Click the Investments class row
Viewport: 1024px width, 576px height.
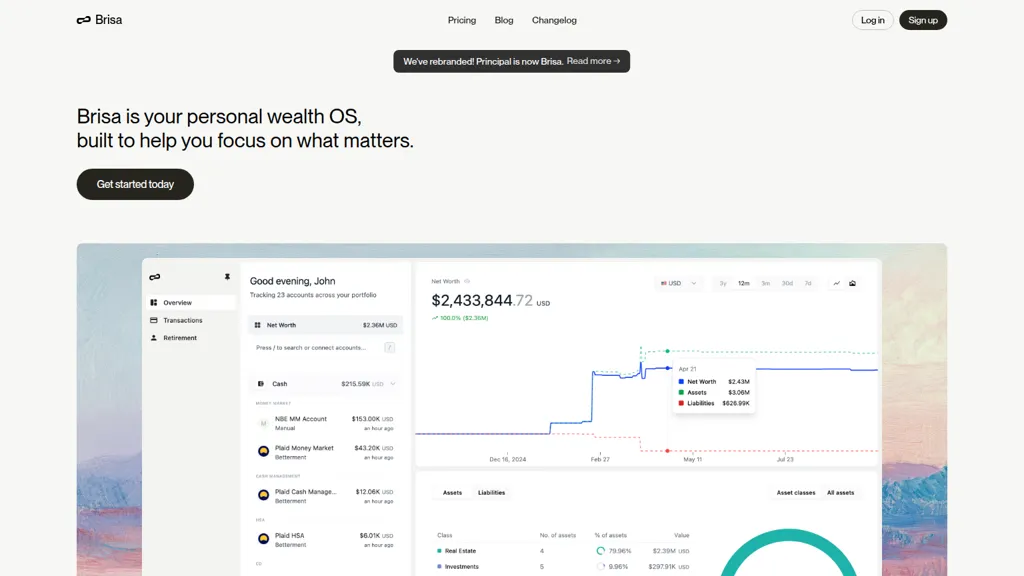pos(563,567)
